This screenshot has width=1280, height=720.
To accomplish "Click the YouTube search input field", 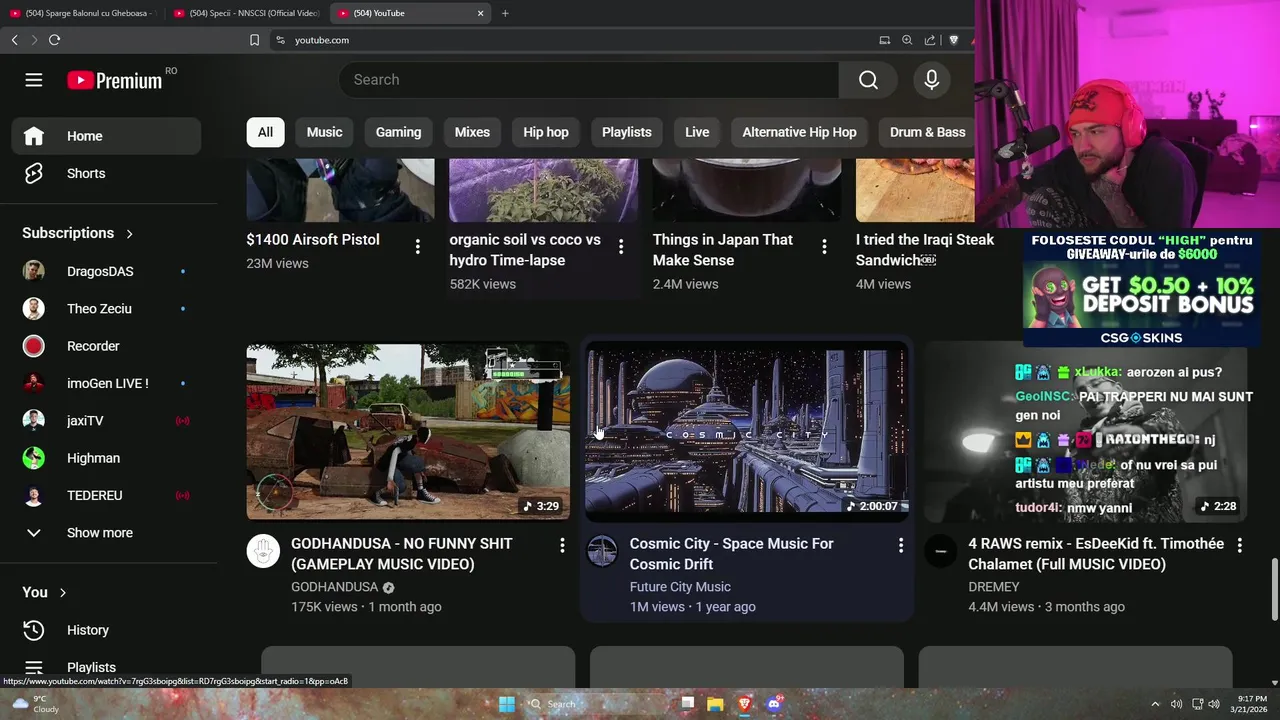I will [x=589, y=80].
